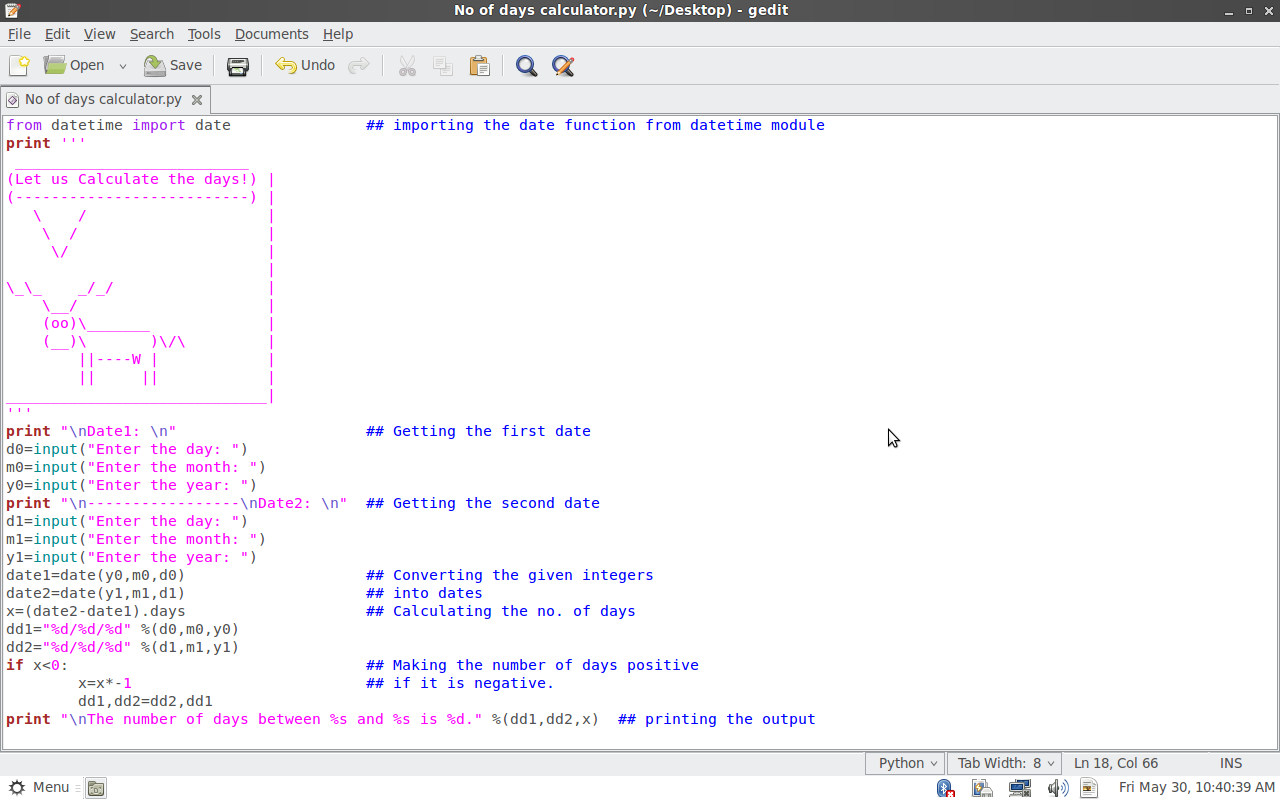
Task: Print the current file
Action: [237, 65]
